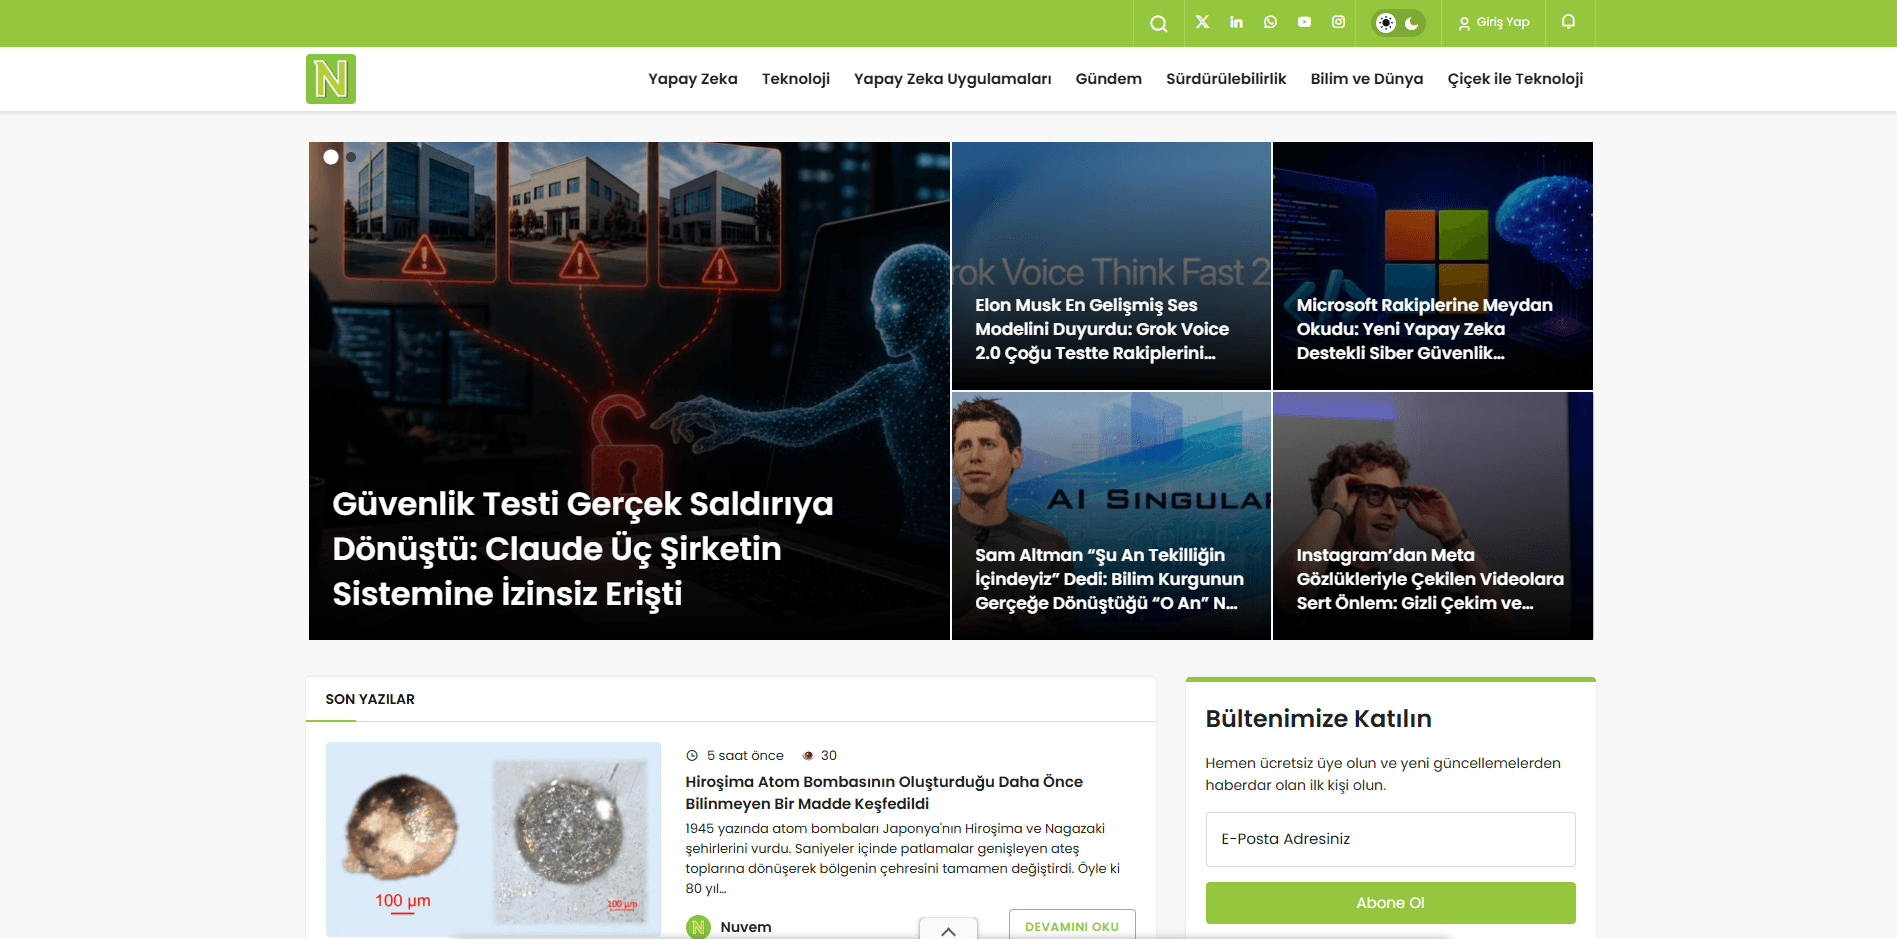1897x939 pixels.
Task: Click the 5 saat önce timestamp
Action: coord(745,755)
